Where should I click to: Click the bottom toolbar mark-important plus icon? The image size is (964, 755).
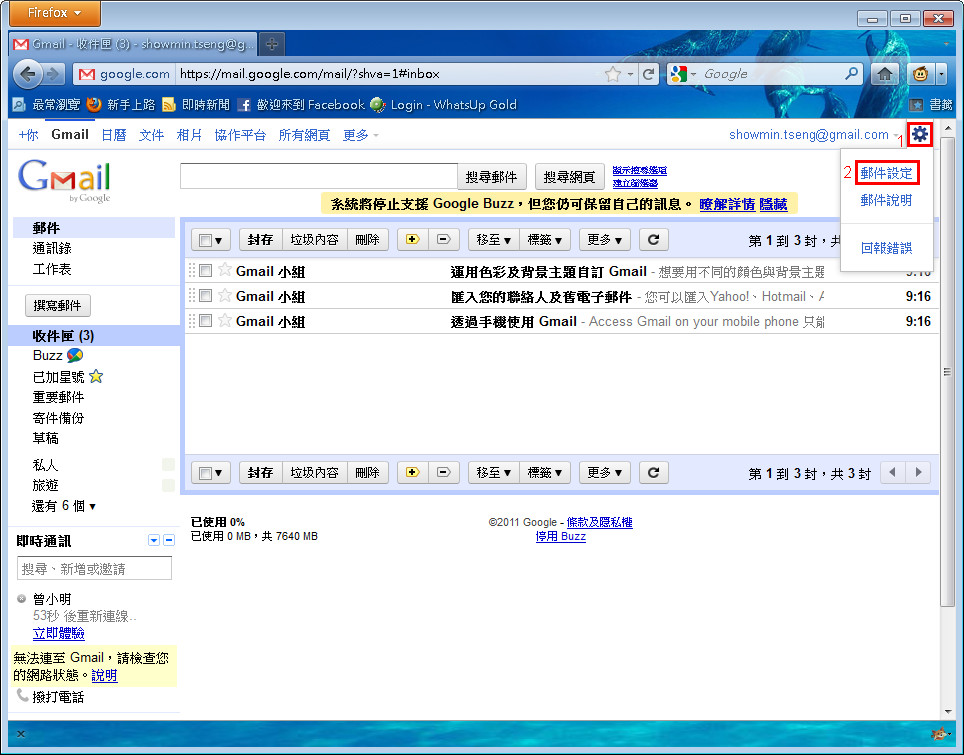(413, 472)
